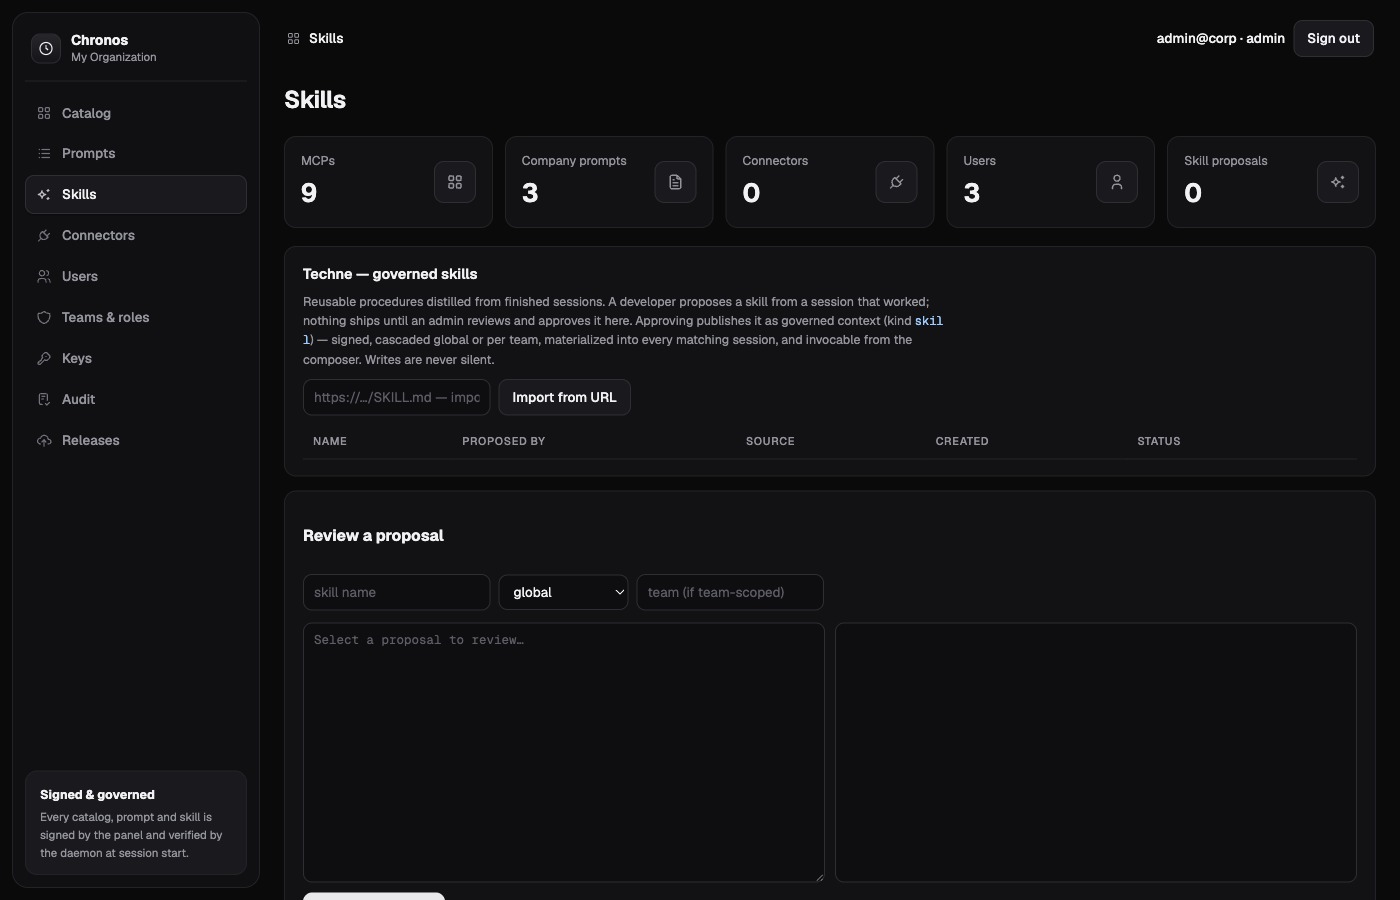1400x900 pixels.
Task: Click the admin@corp · admin account label
Action: pyautogui.click(x=1220, y=38)
